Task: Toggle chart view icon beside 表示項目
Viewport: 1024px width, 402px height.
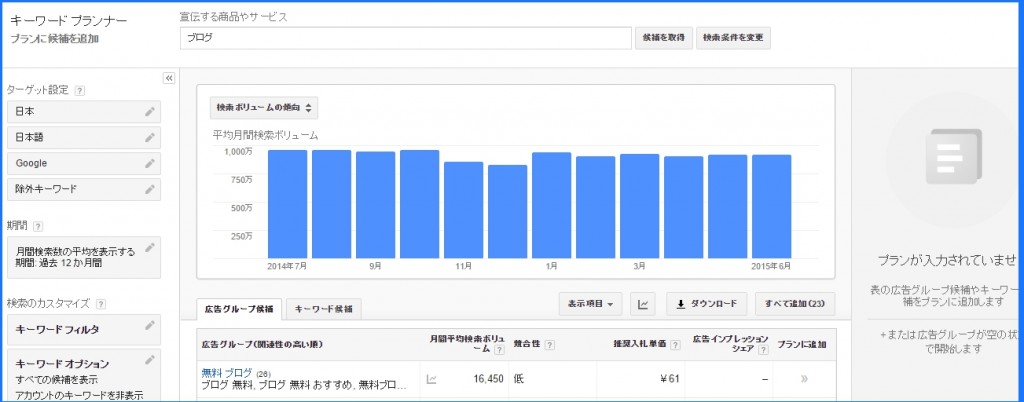Action: coord(645,304)
